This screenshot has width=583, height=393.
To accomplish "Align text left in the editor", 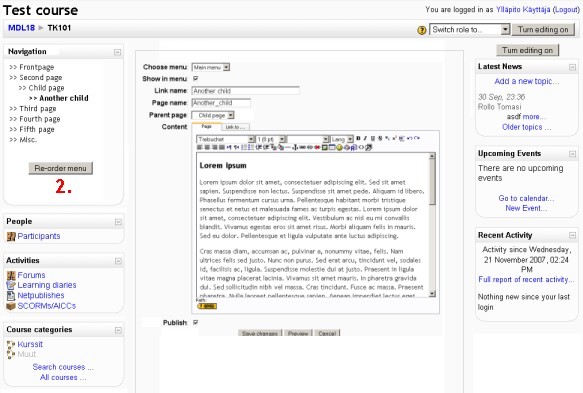I will 199,148.
